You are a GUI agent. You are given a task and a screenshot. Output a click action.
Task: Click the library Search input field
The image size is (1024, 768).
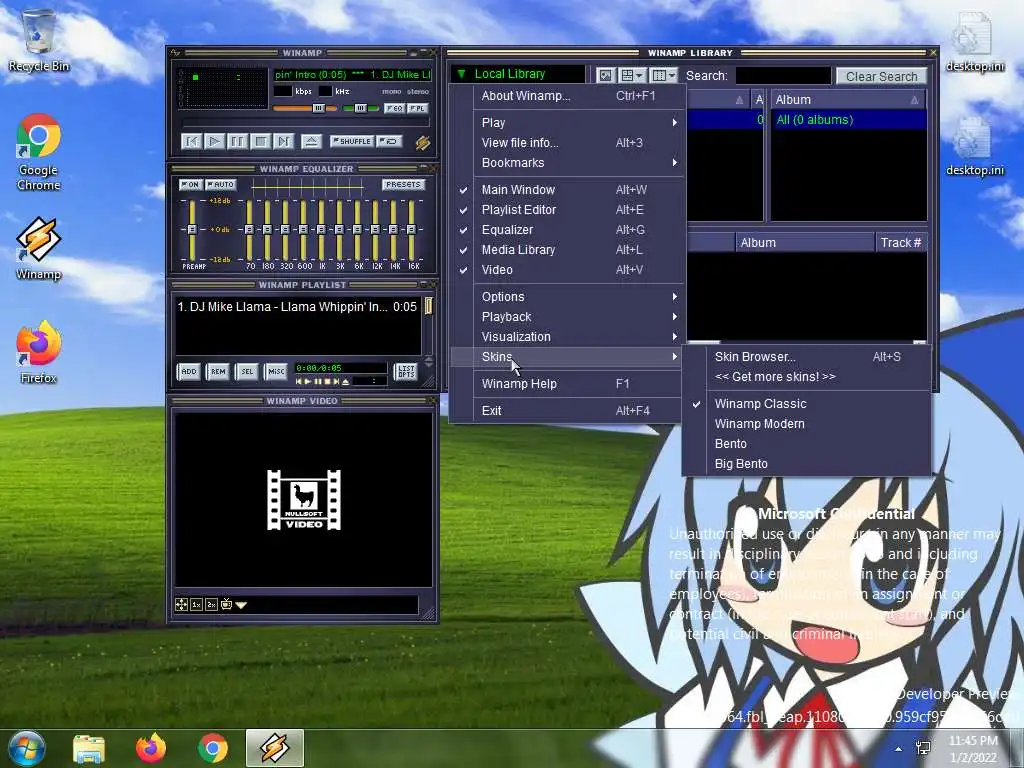point(783,76)
